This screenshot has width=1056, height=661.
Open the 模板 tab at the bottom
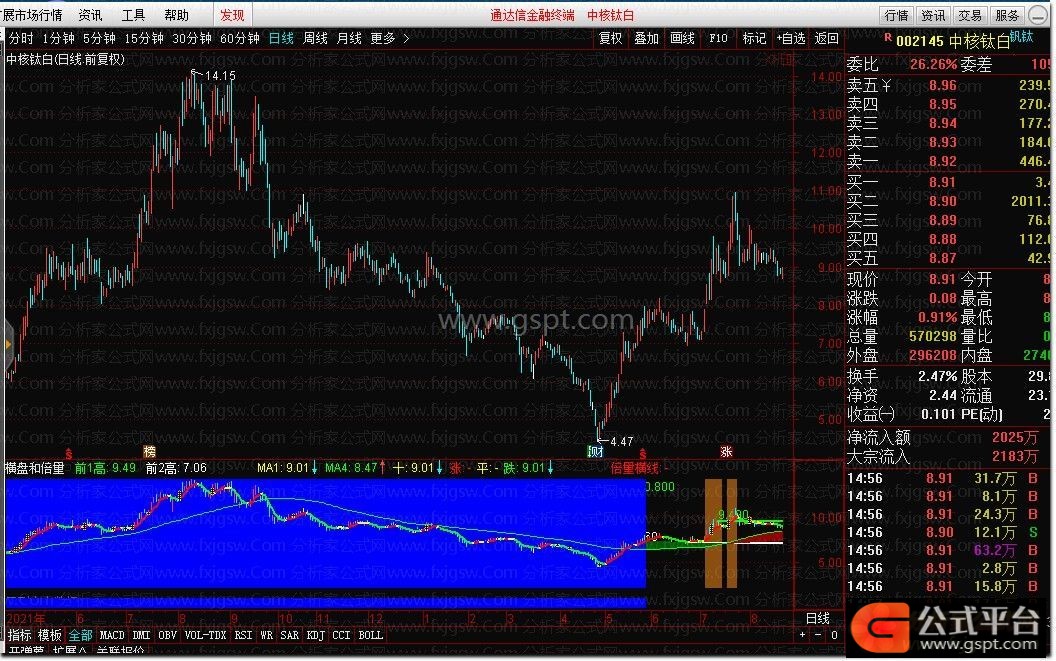(x=50, y=635)
